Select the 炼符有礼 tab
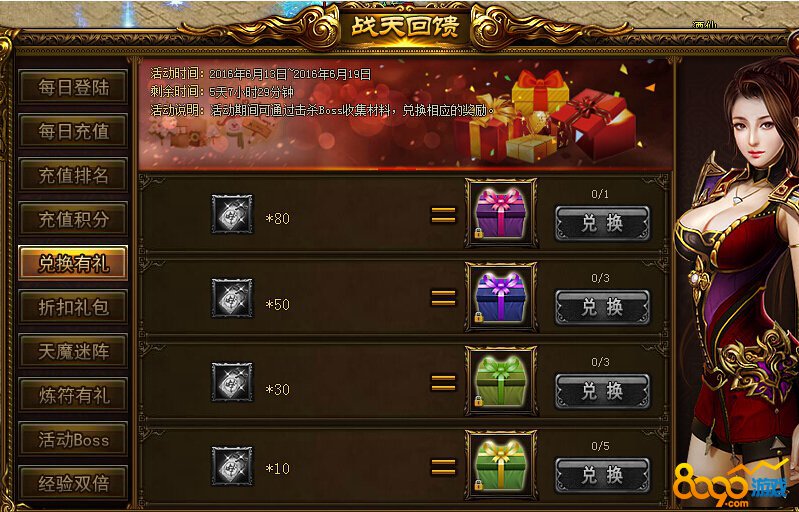 point(73,395)
